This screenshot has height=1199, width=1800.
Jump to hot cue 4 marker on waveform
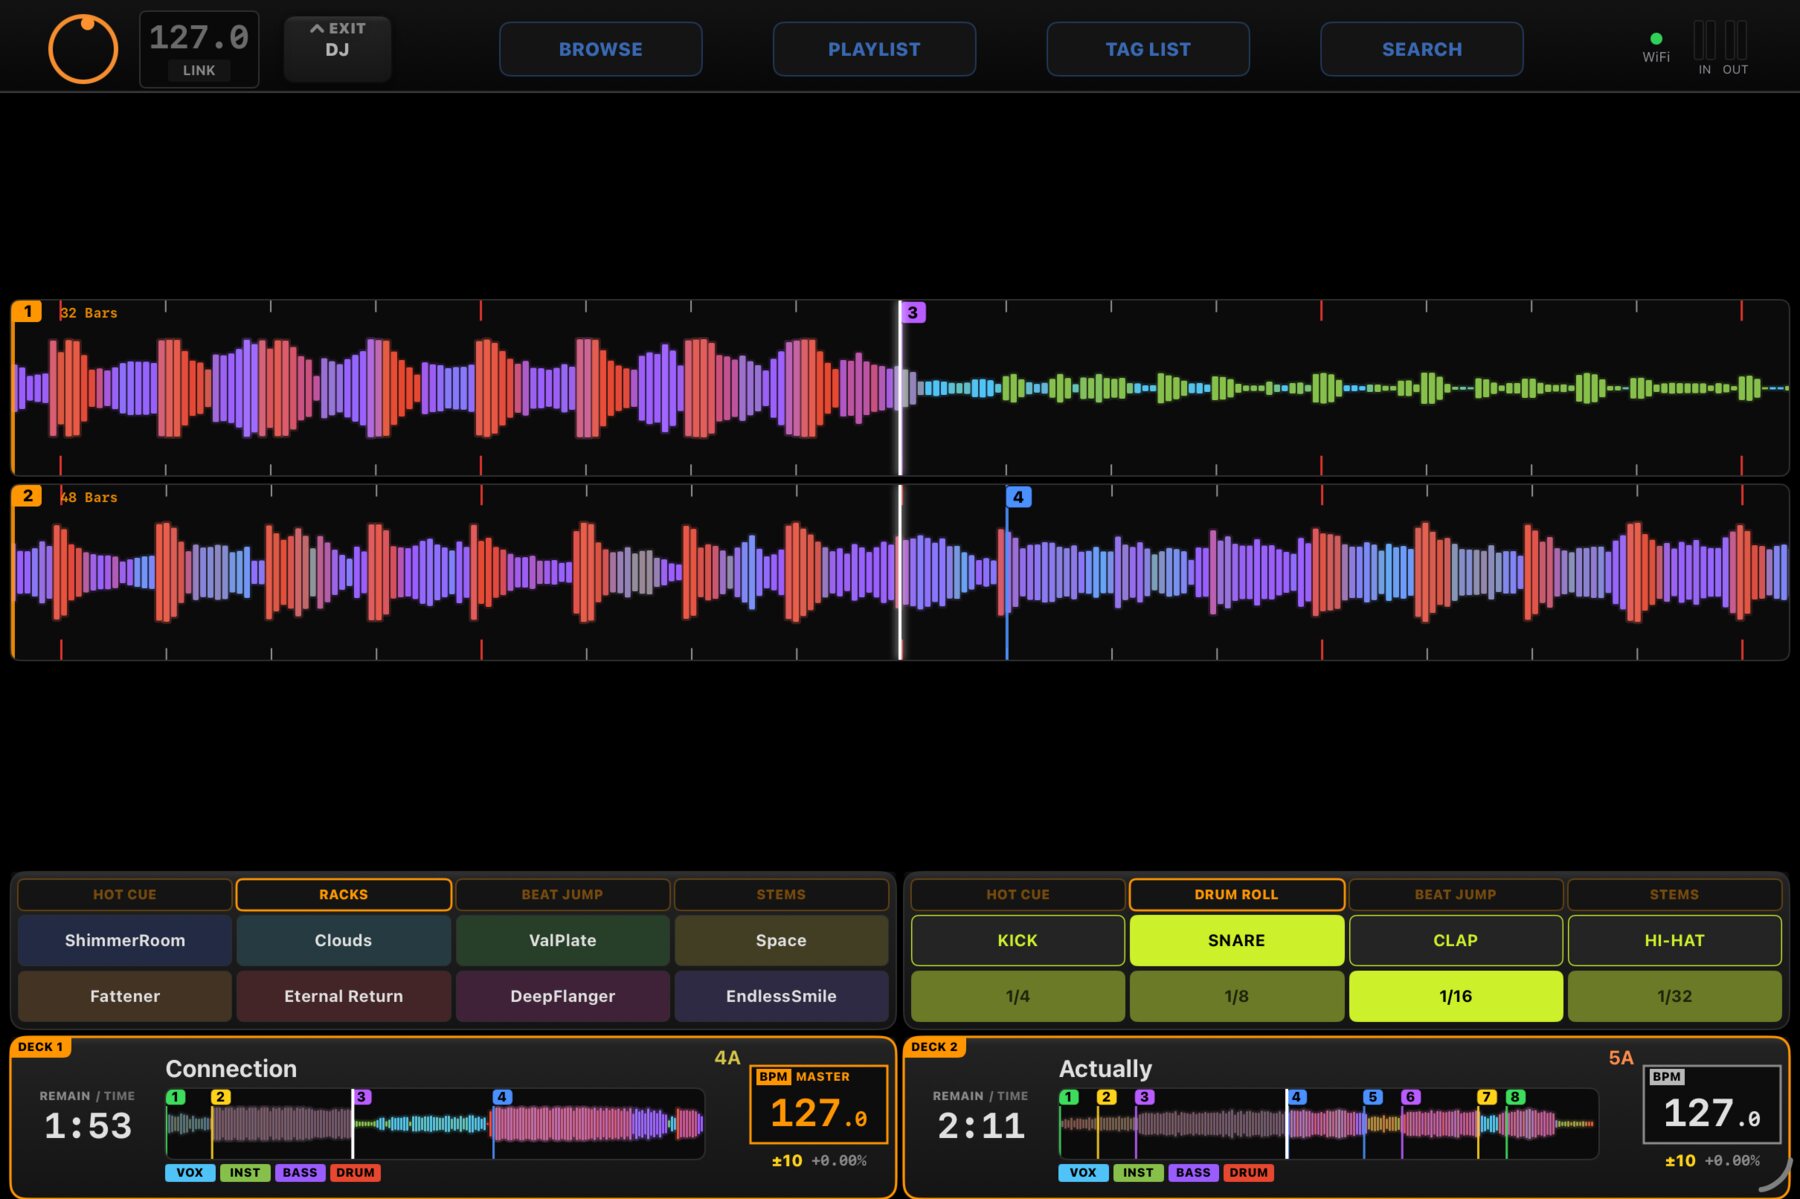point(1018,497)
